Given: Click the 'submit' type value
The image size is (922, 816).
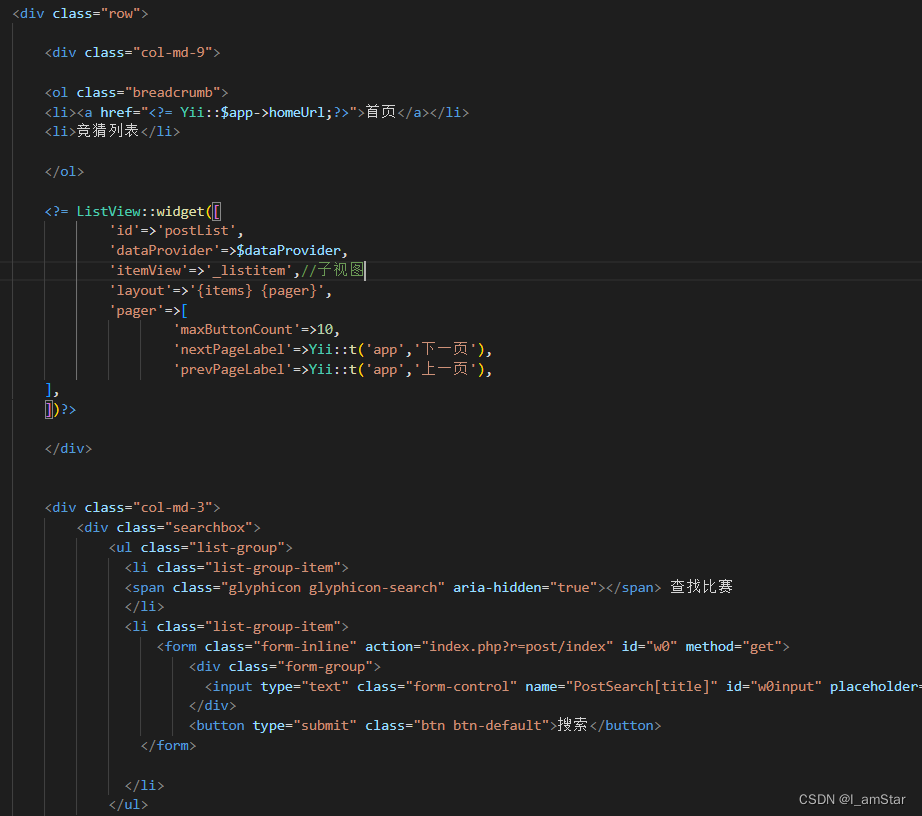Looking at the screenshot, I should 325,726.
